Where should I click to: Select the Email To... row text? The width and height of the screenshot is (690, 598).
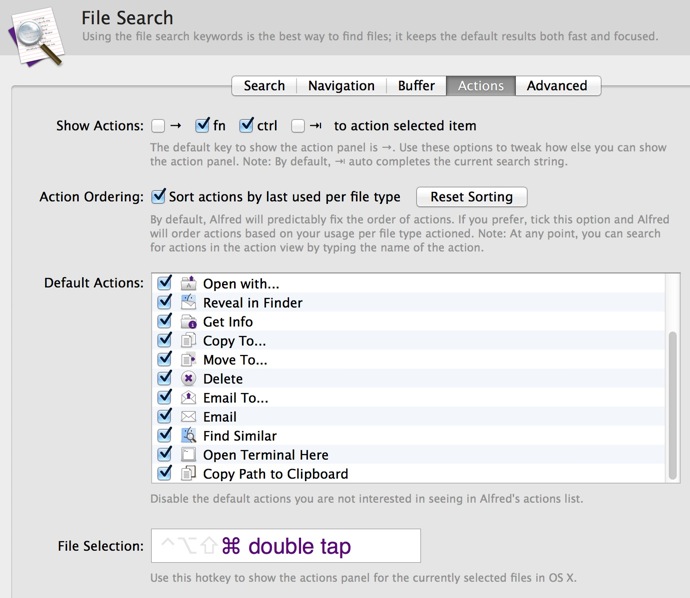pos(235,398)
